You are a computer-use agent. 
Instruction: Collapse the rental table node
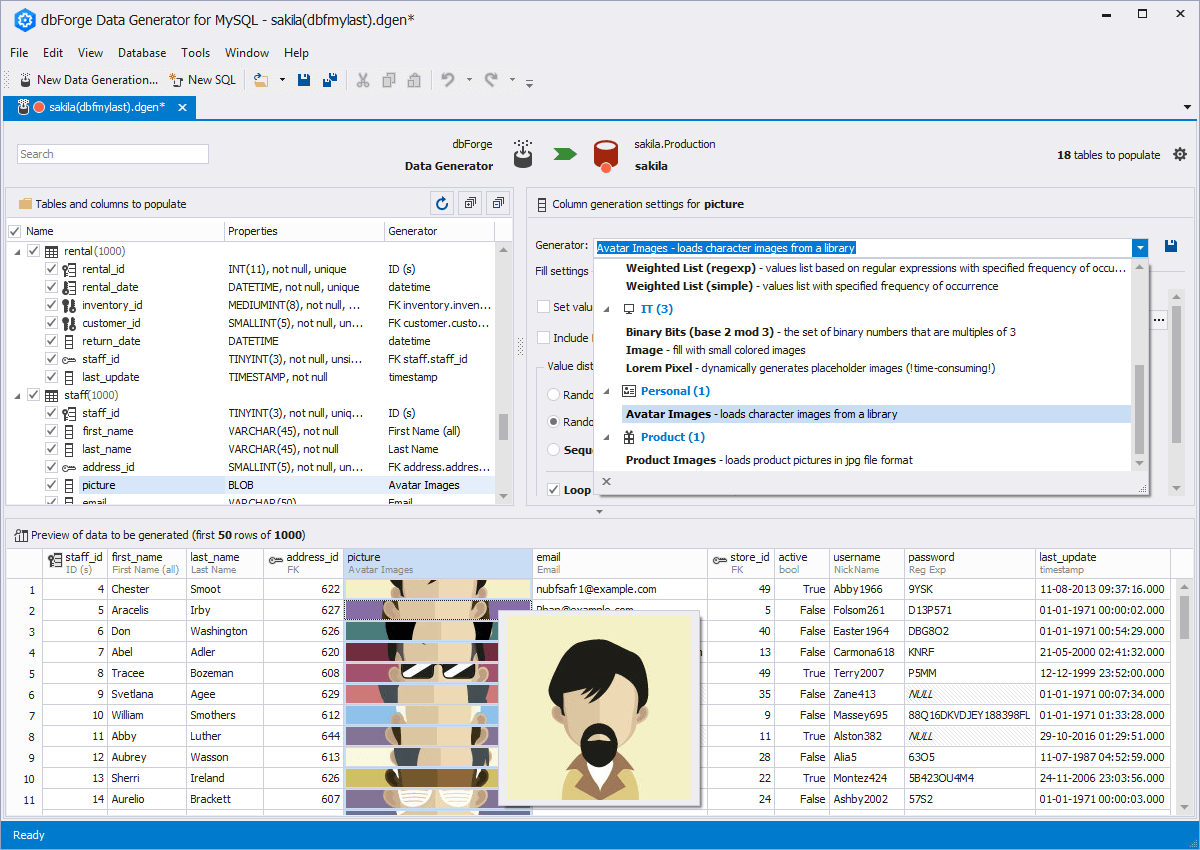[x=20, y=250]
